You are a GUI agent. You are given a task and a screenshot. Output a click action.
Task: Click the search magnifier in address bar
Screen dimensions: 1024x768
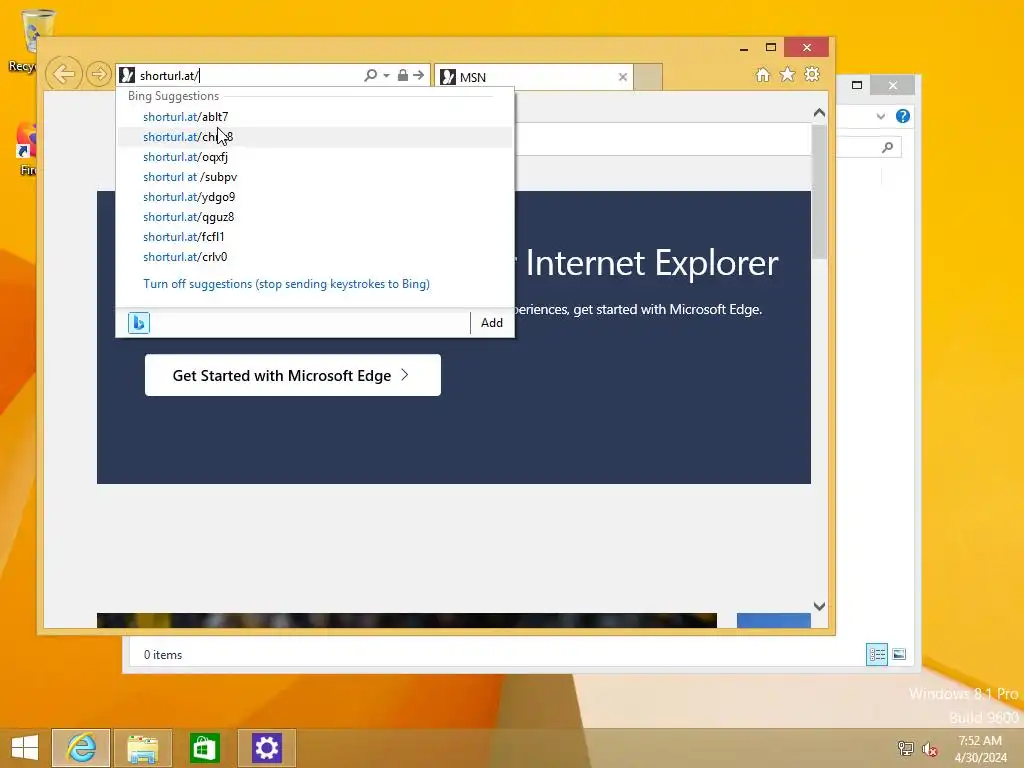370,76
